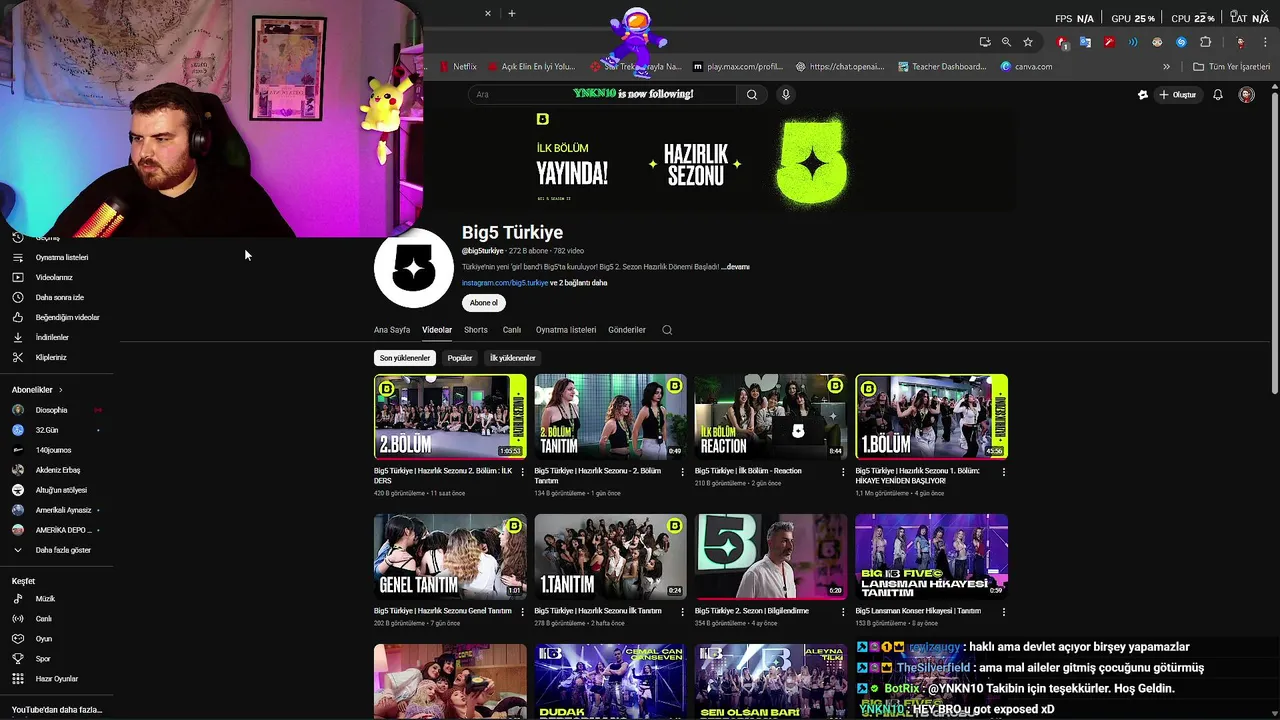The height and width of the screenshot is (720, 1280).
Task: Open Teacher Dashboard bookmark
Action: click(x=942, y=67)
